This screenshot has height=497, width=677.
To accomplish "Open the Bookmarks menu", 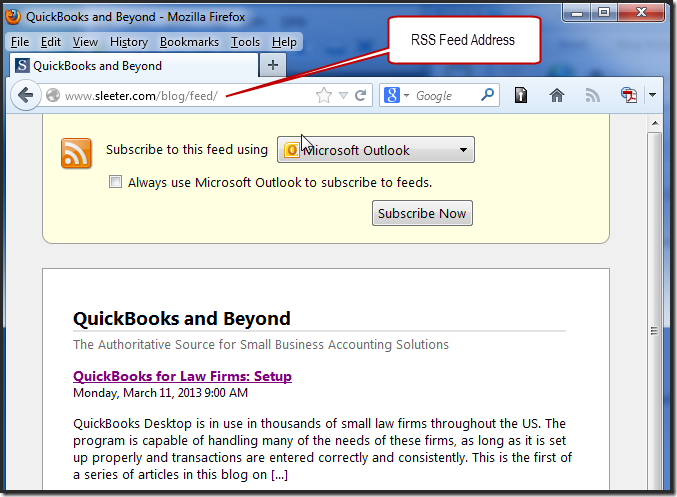I will (189, 42).
